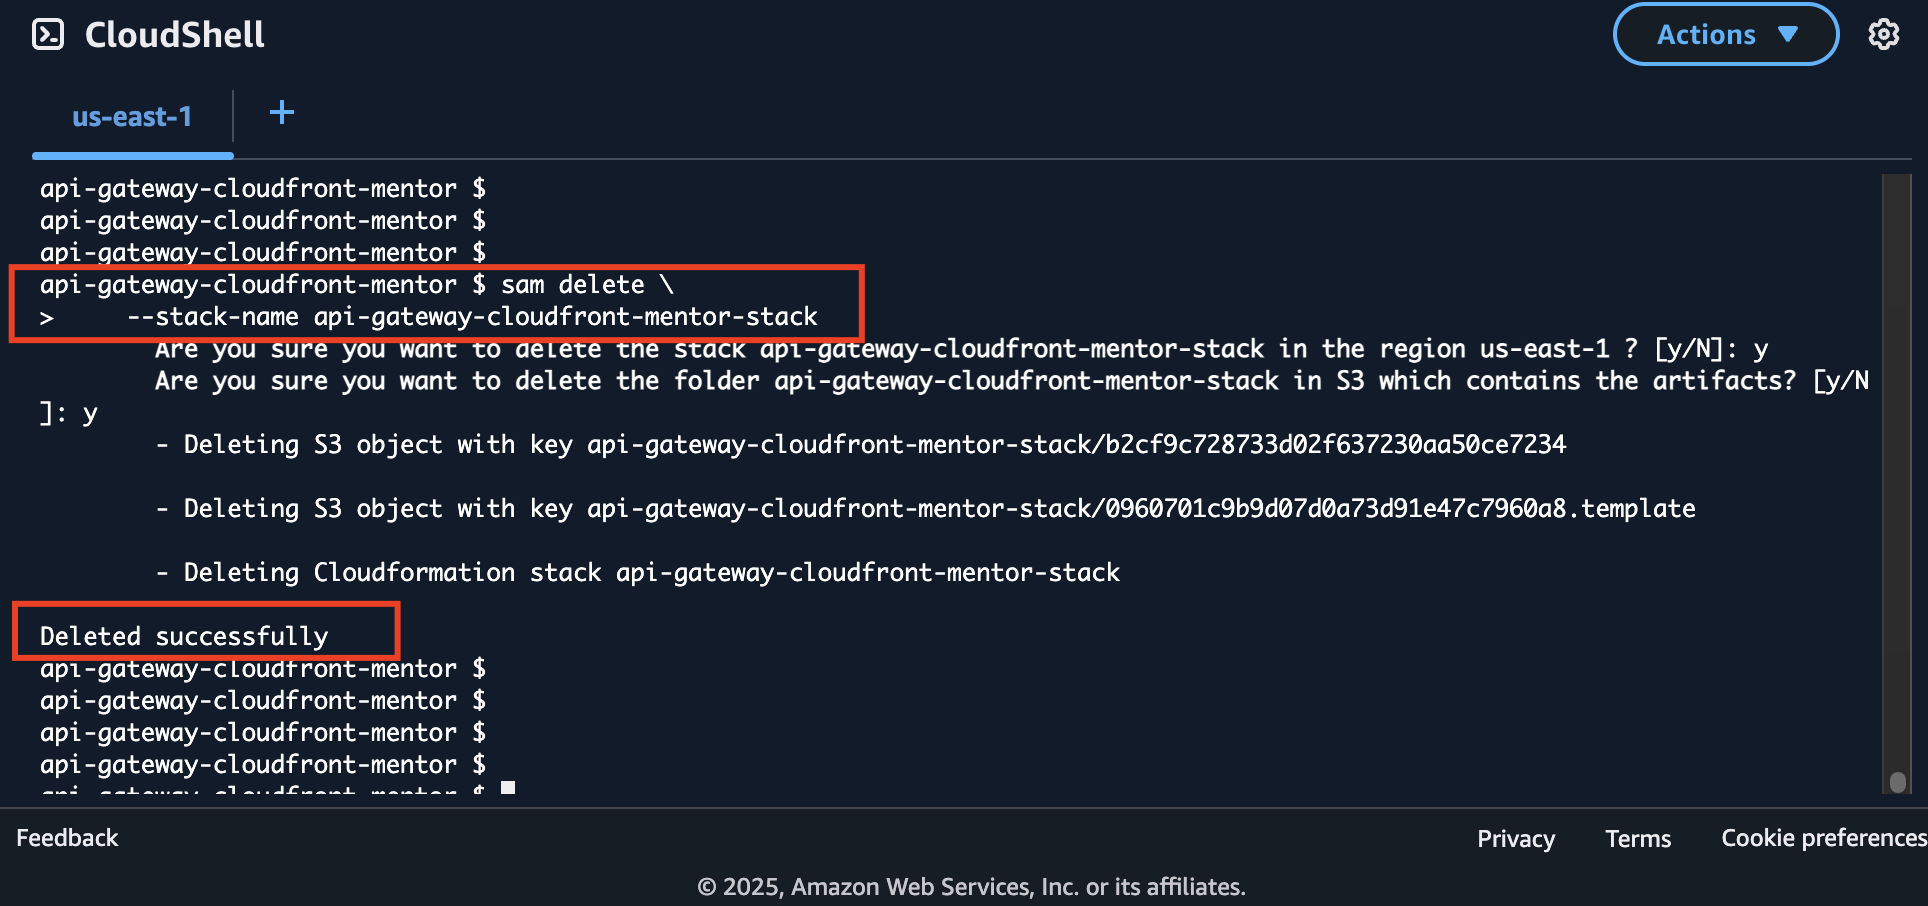Click the Amazon Web Services copyright text
1928x906 pixels.
[x=970, y=887]
